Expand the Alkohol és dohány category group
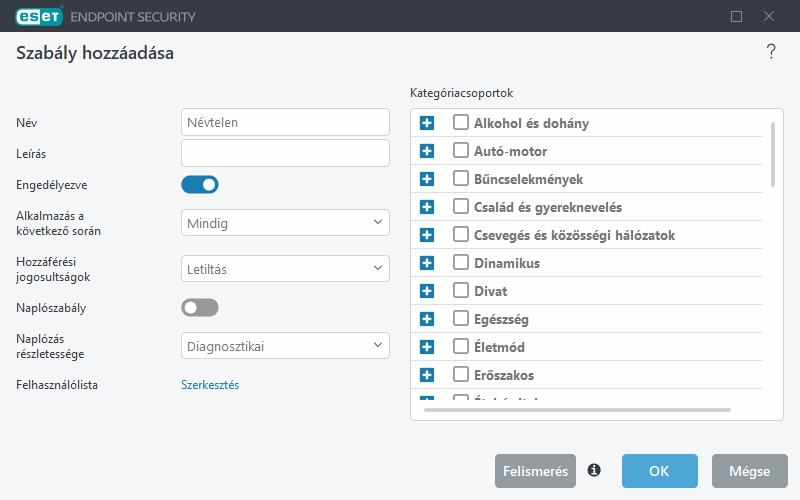The image size is (800, 500). [x=427, y=123]
